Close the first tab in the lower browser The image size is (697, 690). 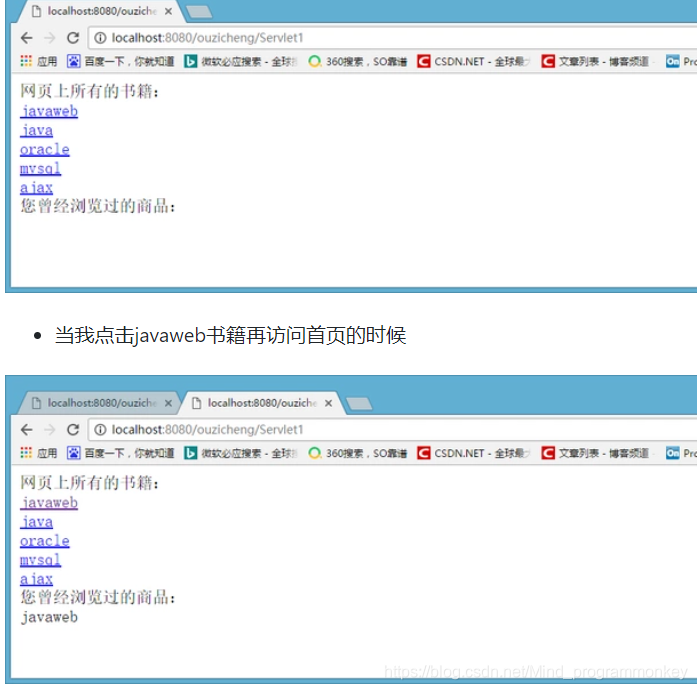pyautogui.click(x=168, y=403)
